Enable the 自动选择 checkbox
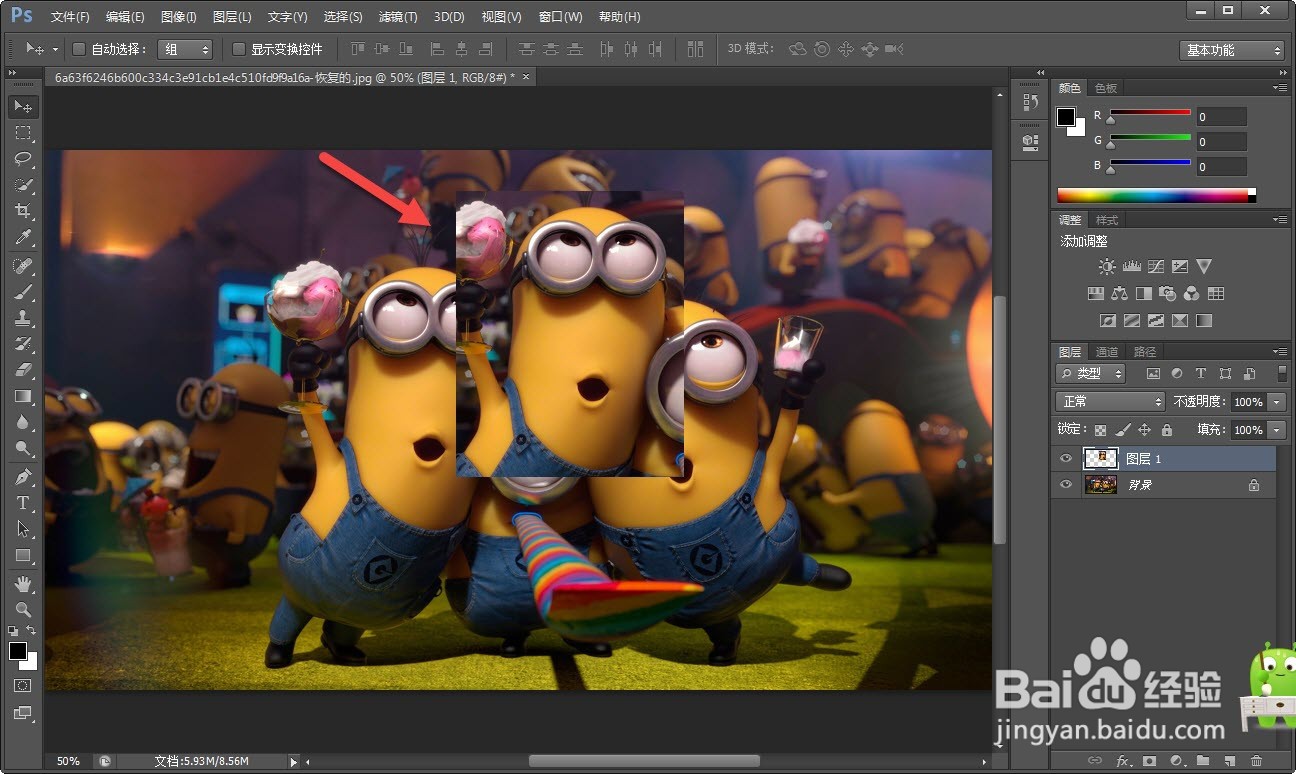The image size is (1296, 774). [79, 49]
